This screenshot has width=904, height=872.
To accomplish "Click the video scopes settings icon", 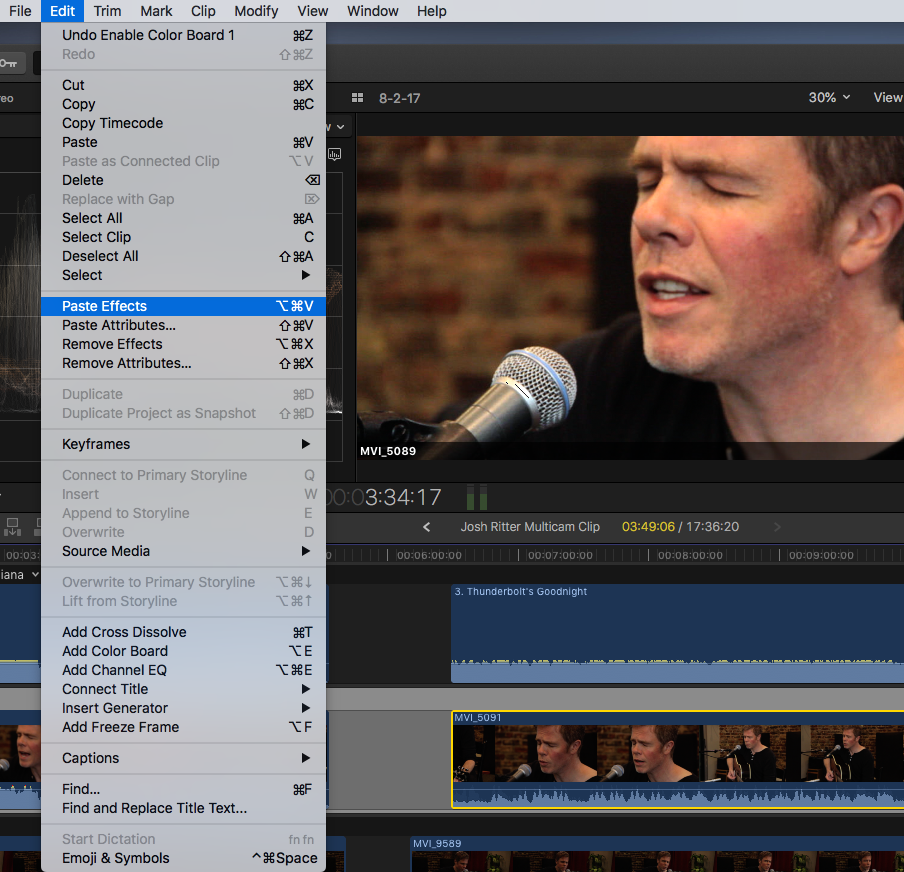I will tap(334, 154).
